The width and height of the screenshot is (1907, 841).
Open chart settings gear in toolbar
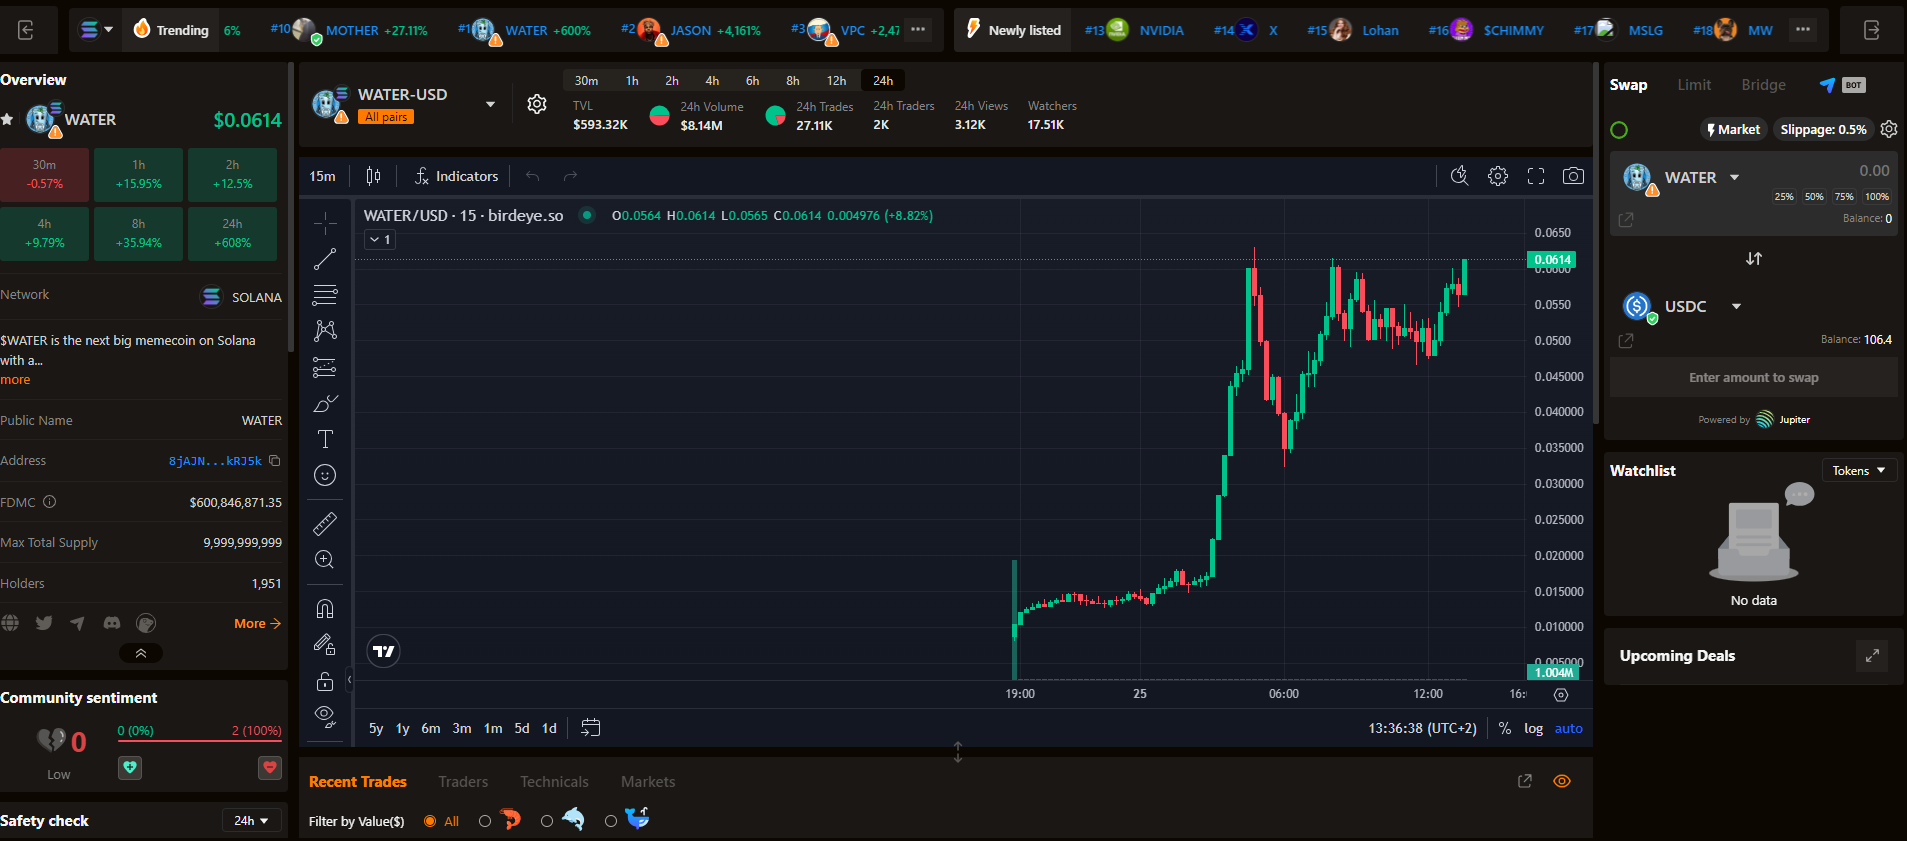coord(1498,176)
